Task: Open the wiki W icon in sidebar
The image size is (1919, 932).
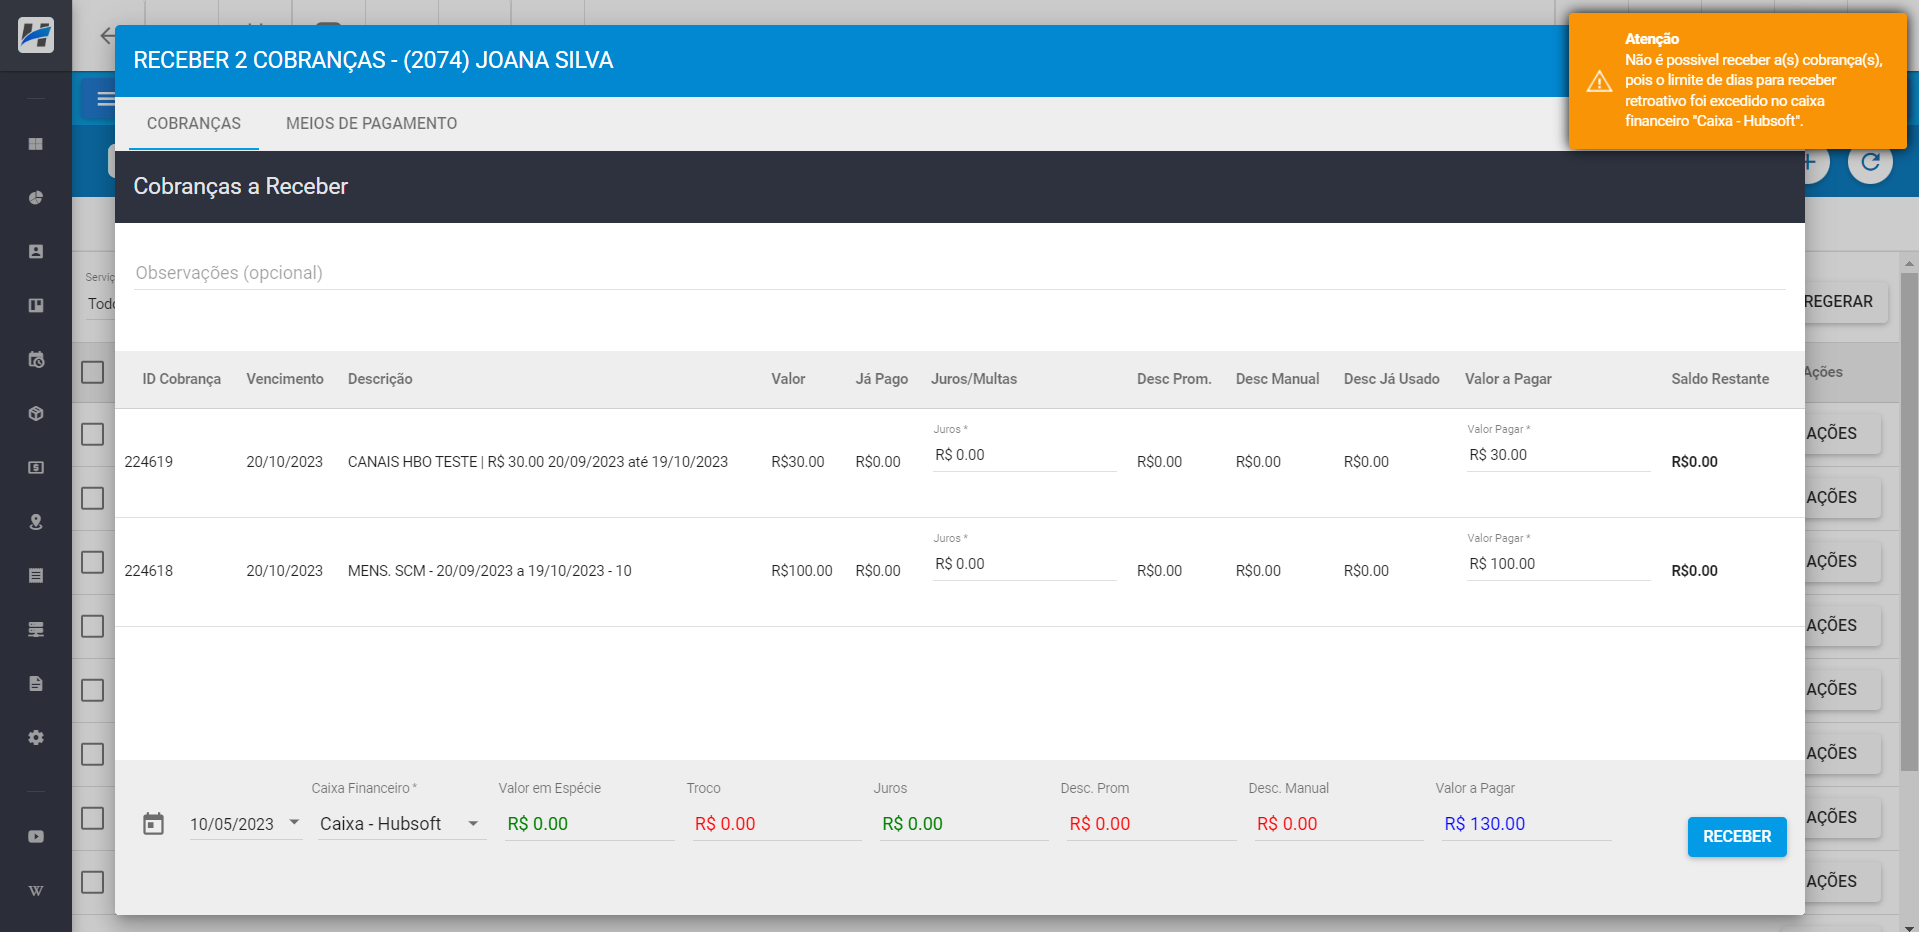Action: 36,891
